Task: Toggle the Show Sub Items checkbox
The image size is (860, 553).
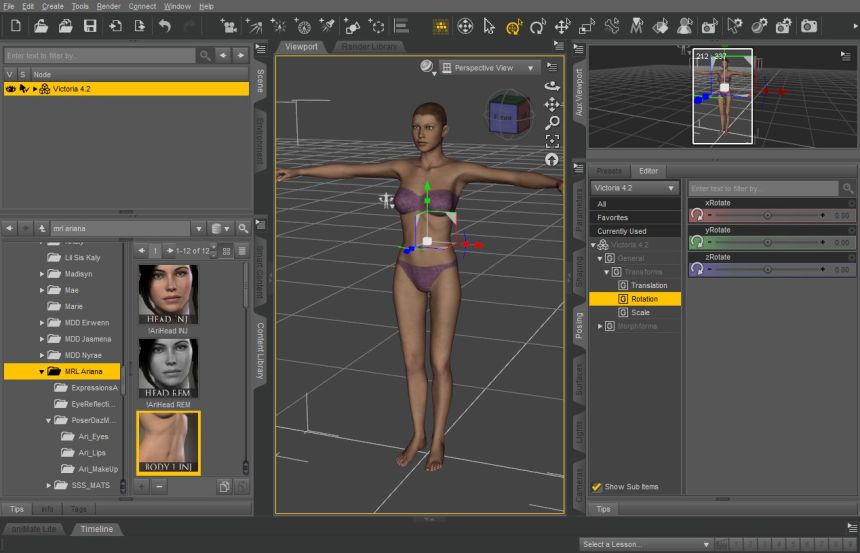Action: (x=597, y=487)
